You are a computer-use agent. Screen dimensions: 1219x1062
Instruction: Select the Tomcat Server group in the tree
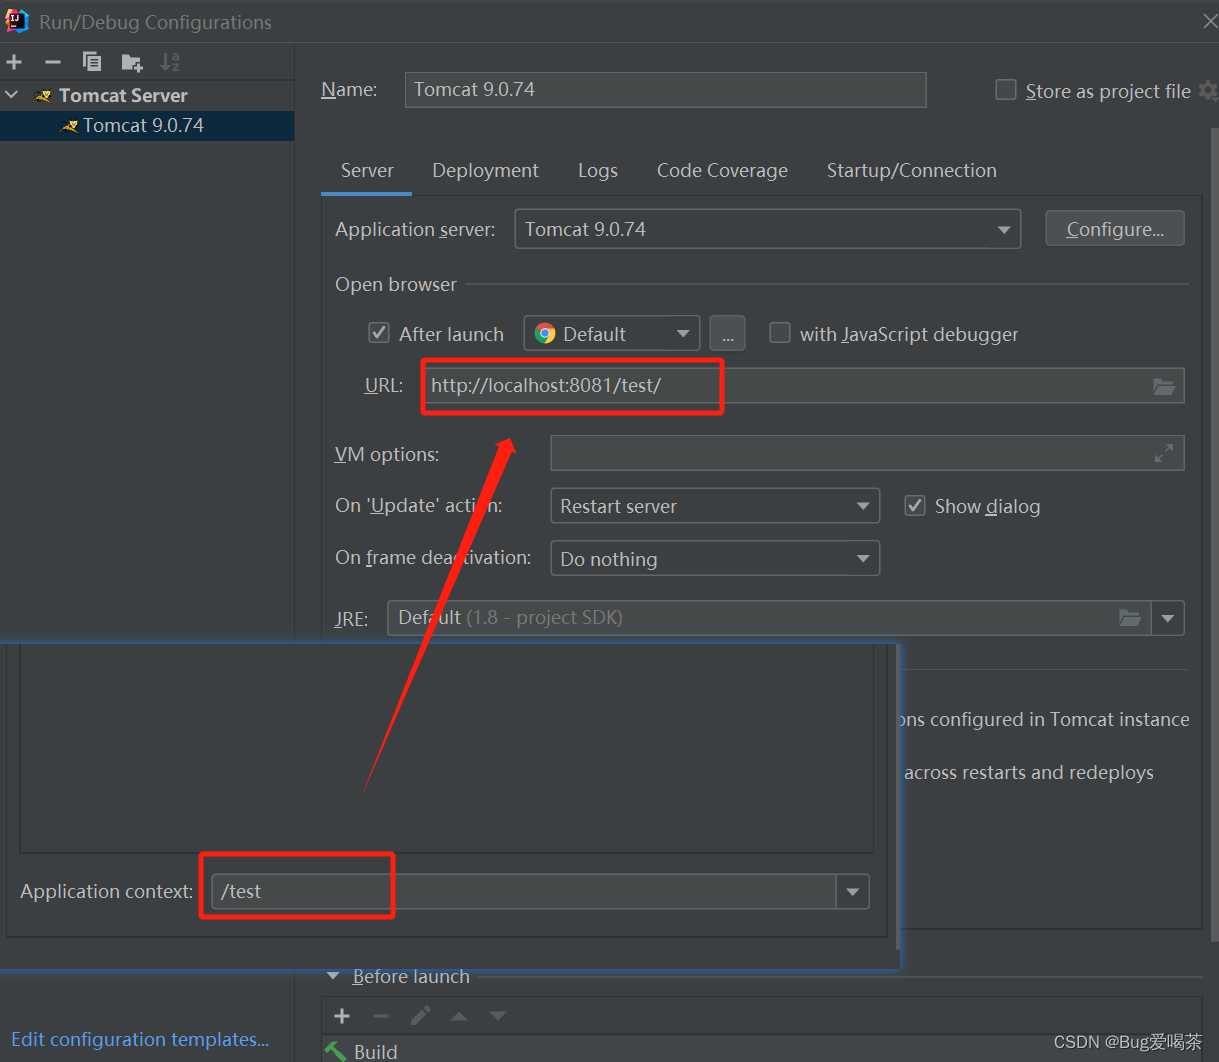pos(123,95)
